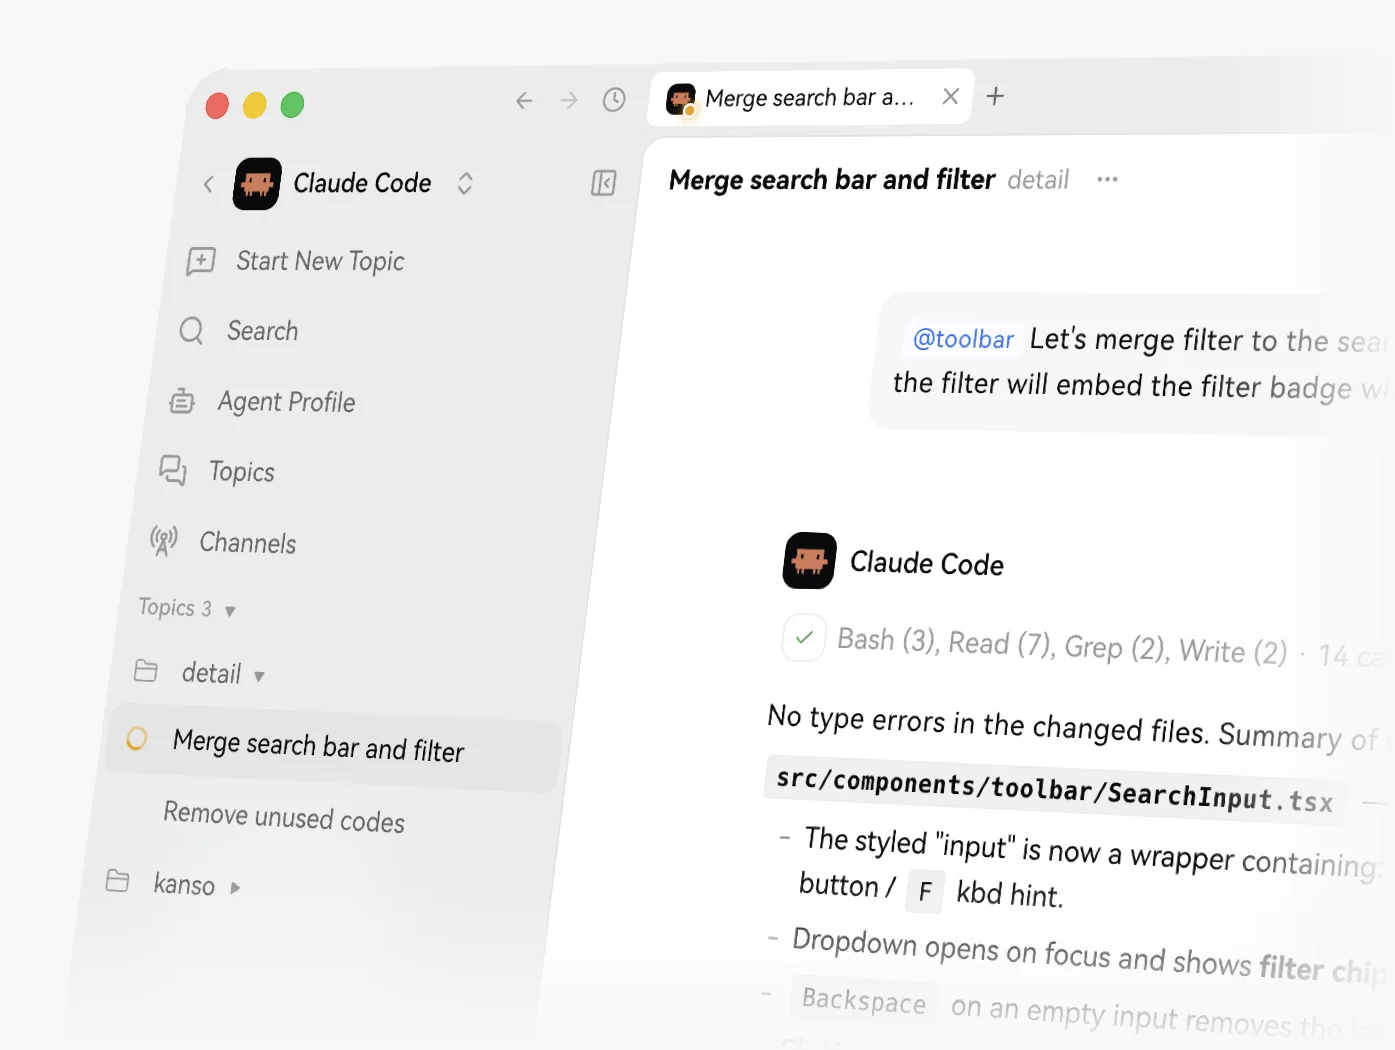Viewport: 1395px width, 1050px height.
Task: Click the Topics 3 section label
Action: [x=175, y=608]
